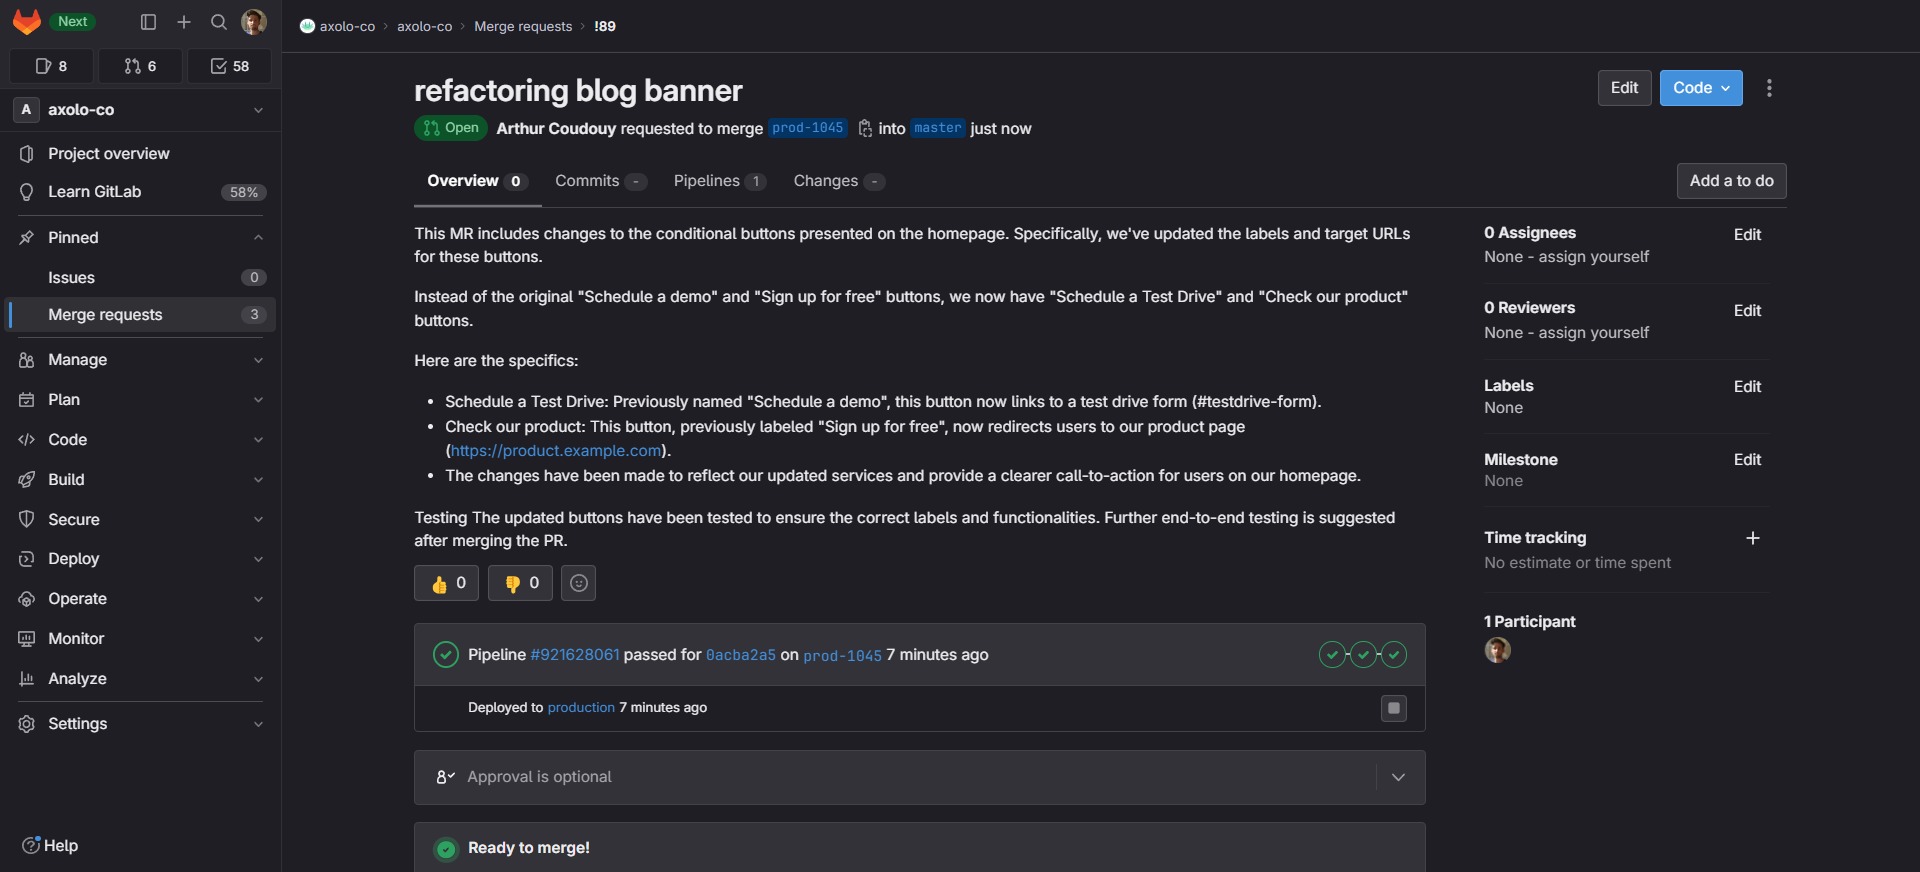Click the copy branch name icon
Screen dimensions: 1920x872
[865, 129]
